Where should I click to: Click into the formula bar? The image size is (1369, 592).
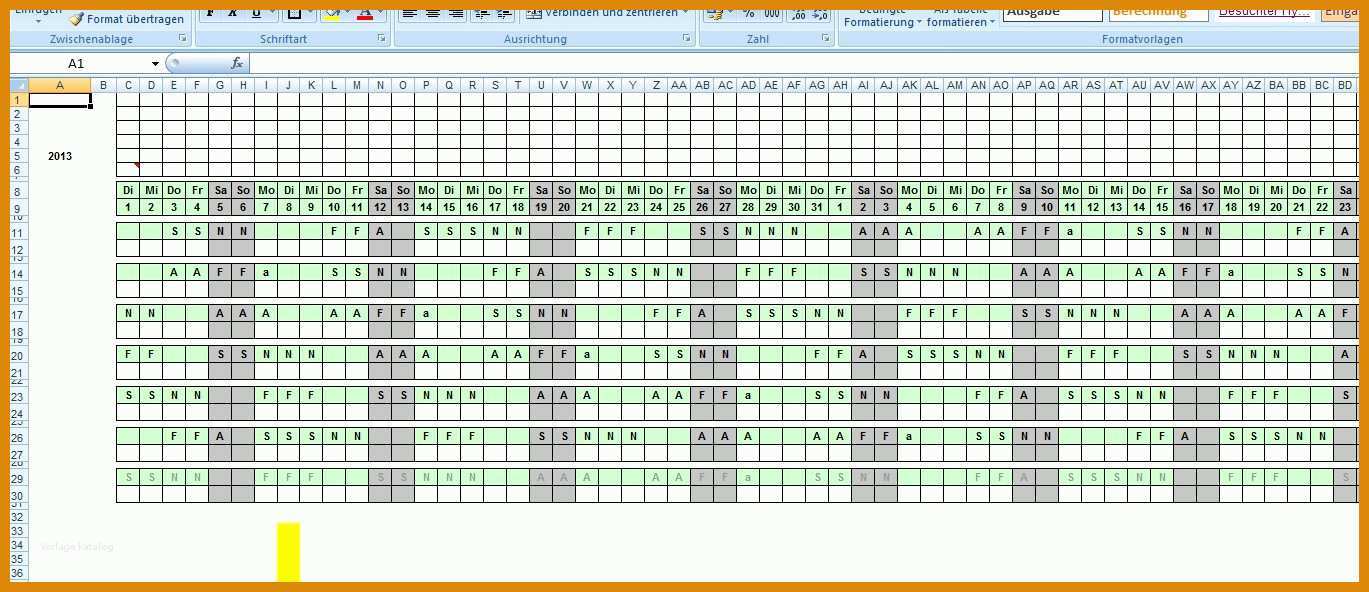806,63
